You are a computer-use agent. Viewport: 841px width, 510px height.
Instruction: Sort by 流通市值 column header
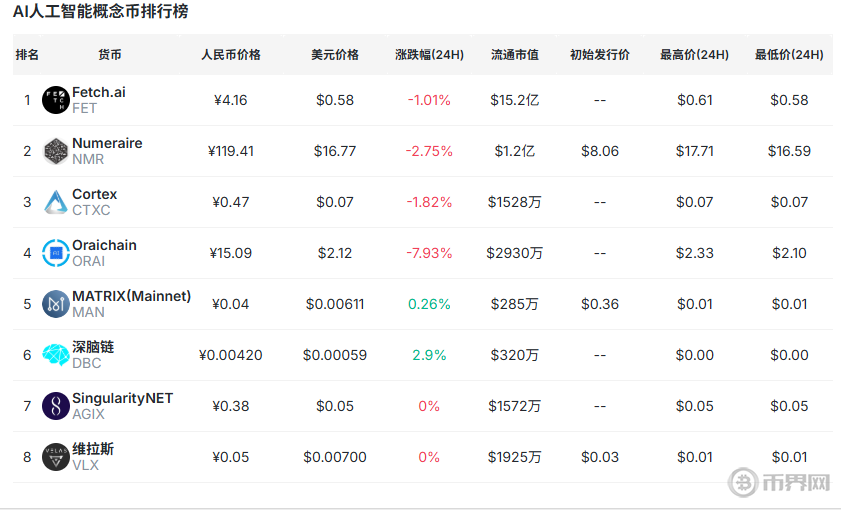click(515, 55)
